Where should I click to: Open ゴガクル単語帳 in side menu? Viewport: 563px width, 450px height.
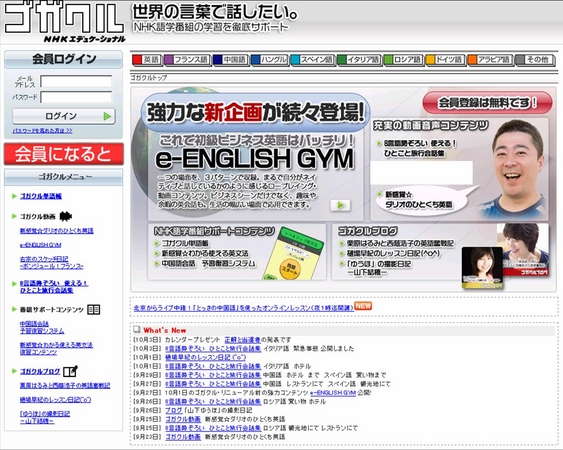click(x=41, y=196)
